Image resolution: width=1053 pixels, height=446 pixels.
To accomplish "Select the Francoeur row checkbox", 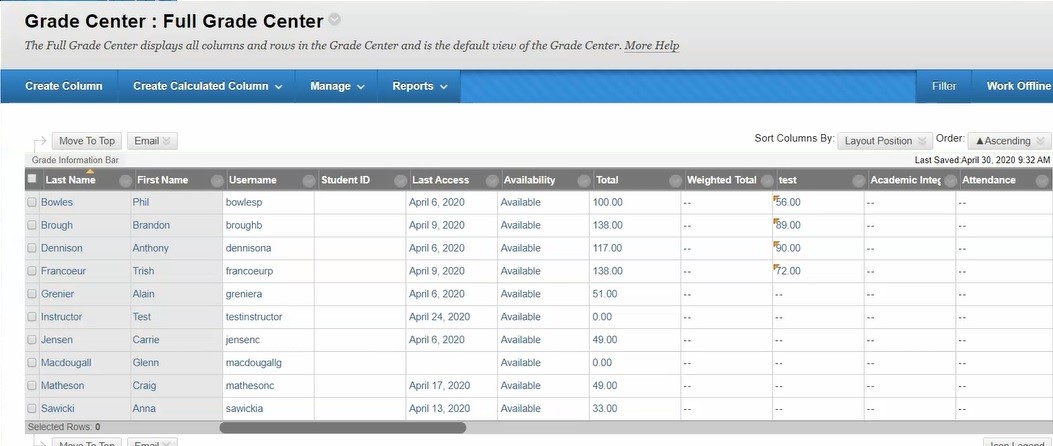I will [x=32, y=271].
